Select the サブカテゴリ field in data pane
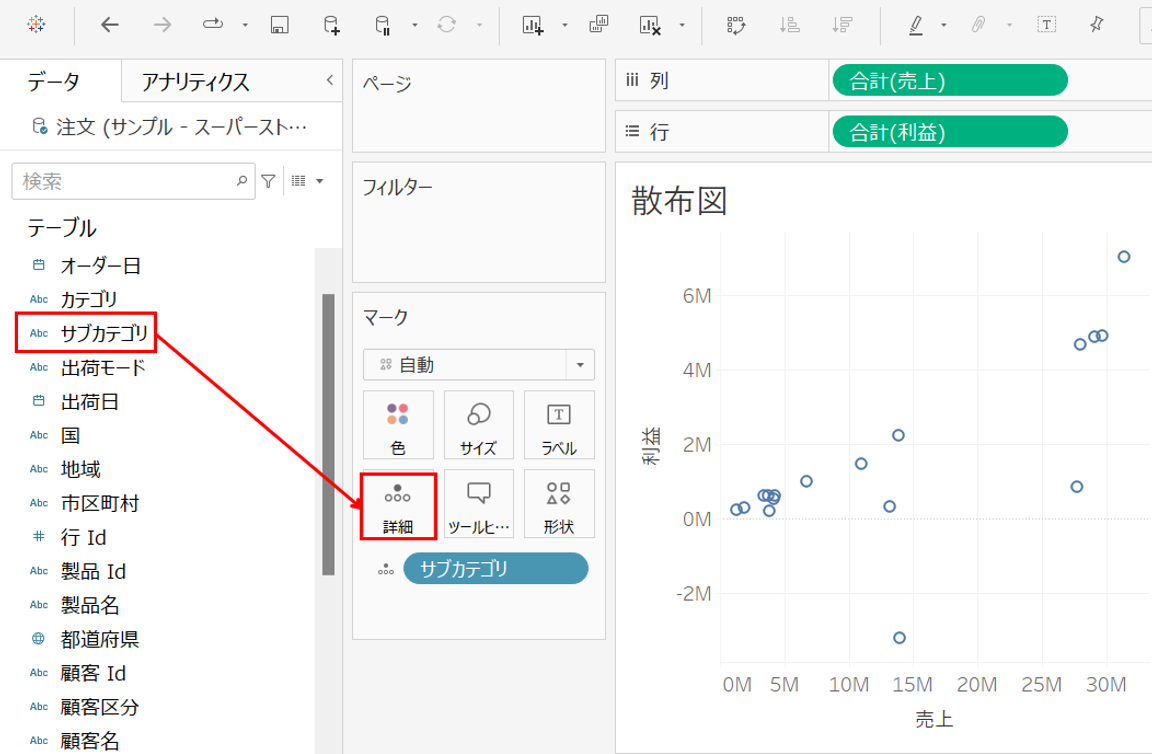The height and width of the screenshot is (754, 1152). click(104, 333)
